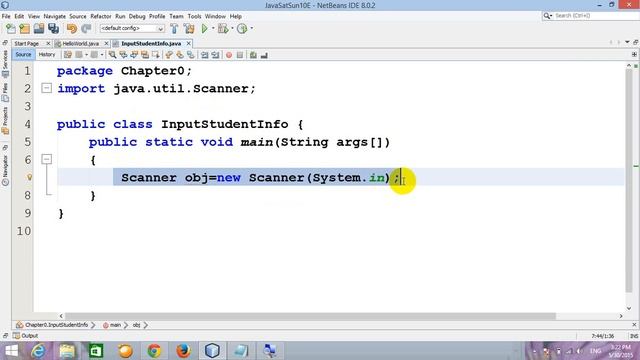Click the New Project toolbar icon
The image size is (640, 360).
click(x=24, y=29)
